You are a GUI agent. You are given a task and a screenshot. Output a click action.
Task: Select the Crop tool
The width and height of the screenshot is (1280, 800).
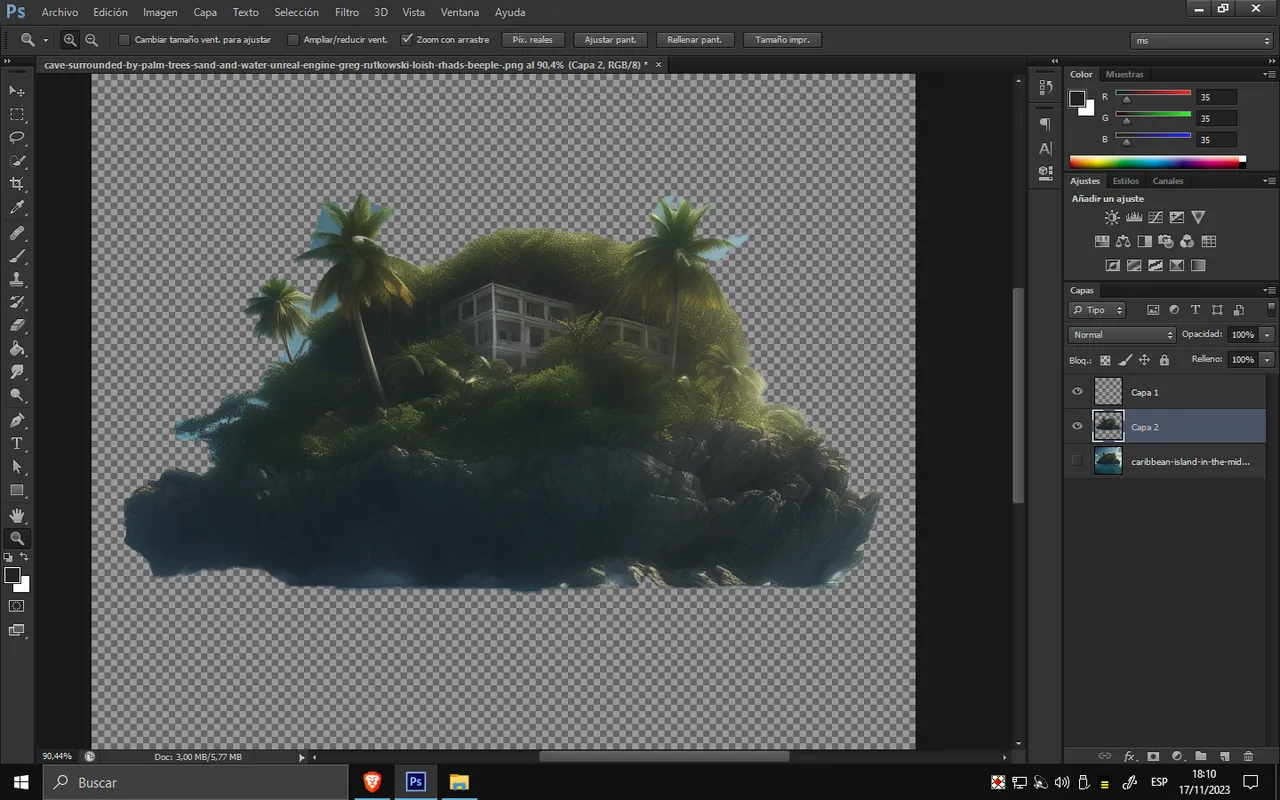click(17, 185)
